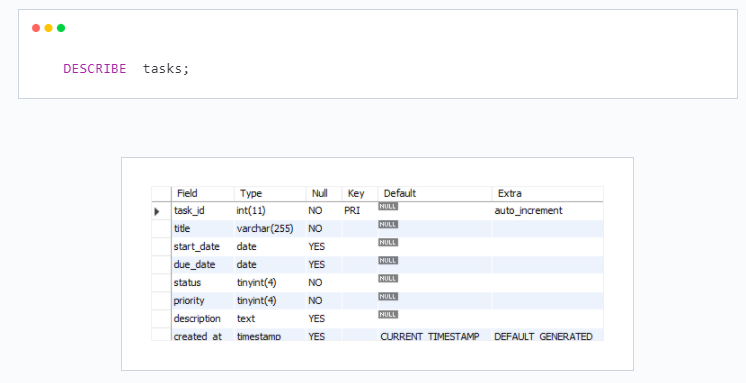Viewport: 746px width, 383px height.
Task: Click the NULL badge in status row
Action: (388, 279)
